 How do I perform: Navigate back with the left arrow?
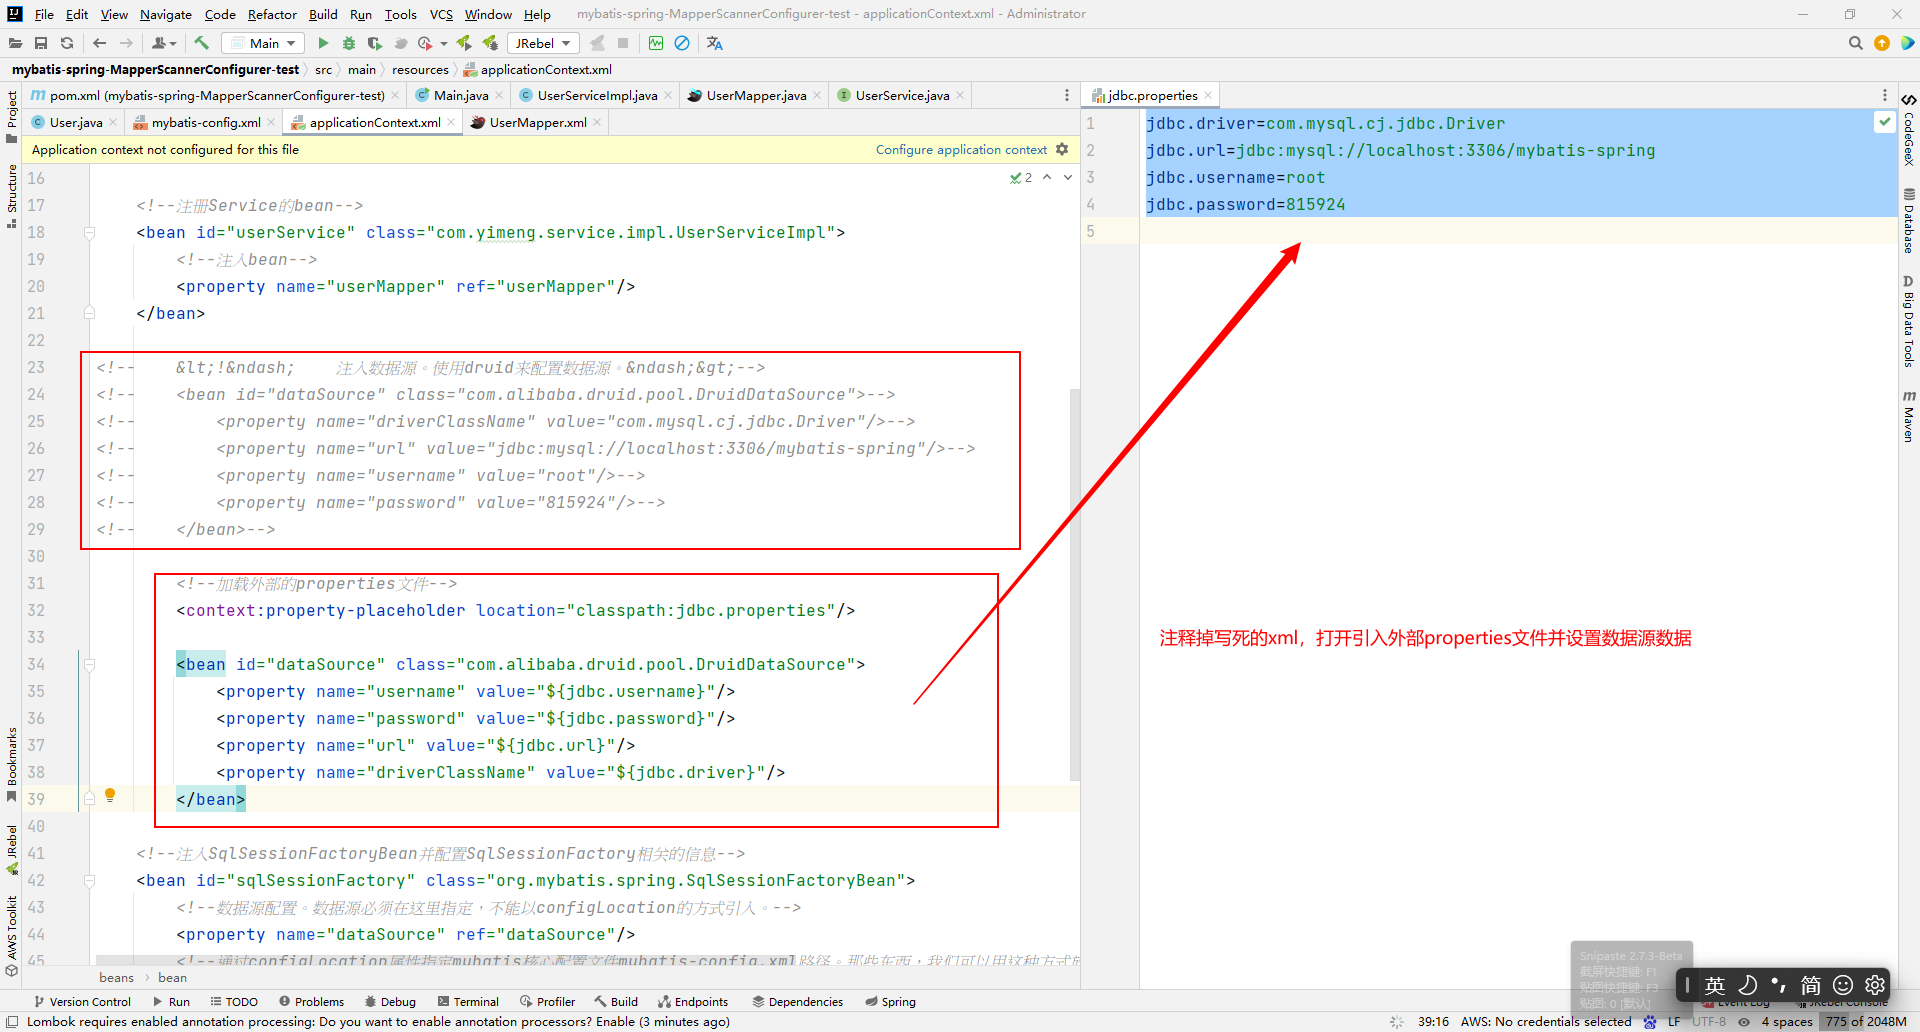(x=99, y=43)
